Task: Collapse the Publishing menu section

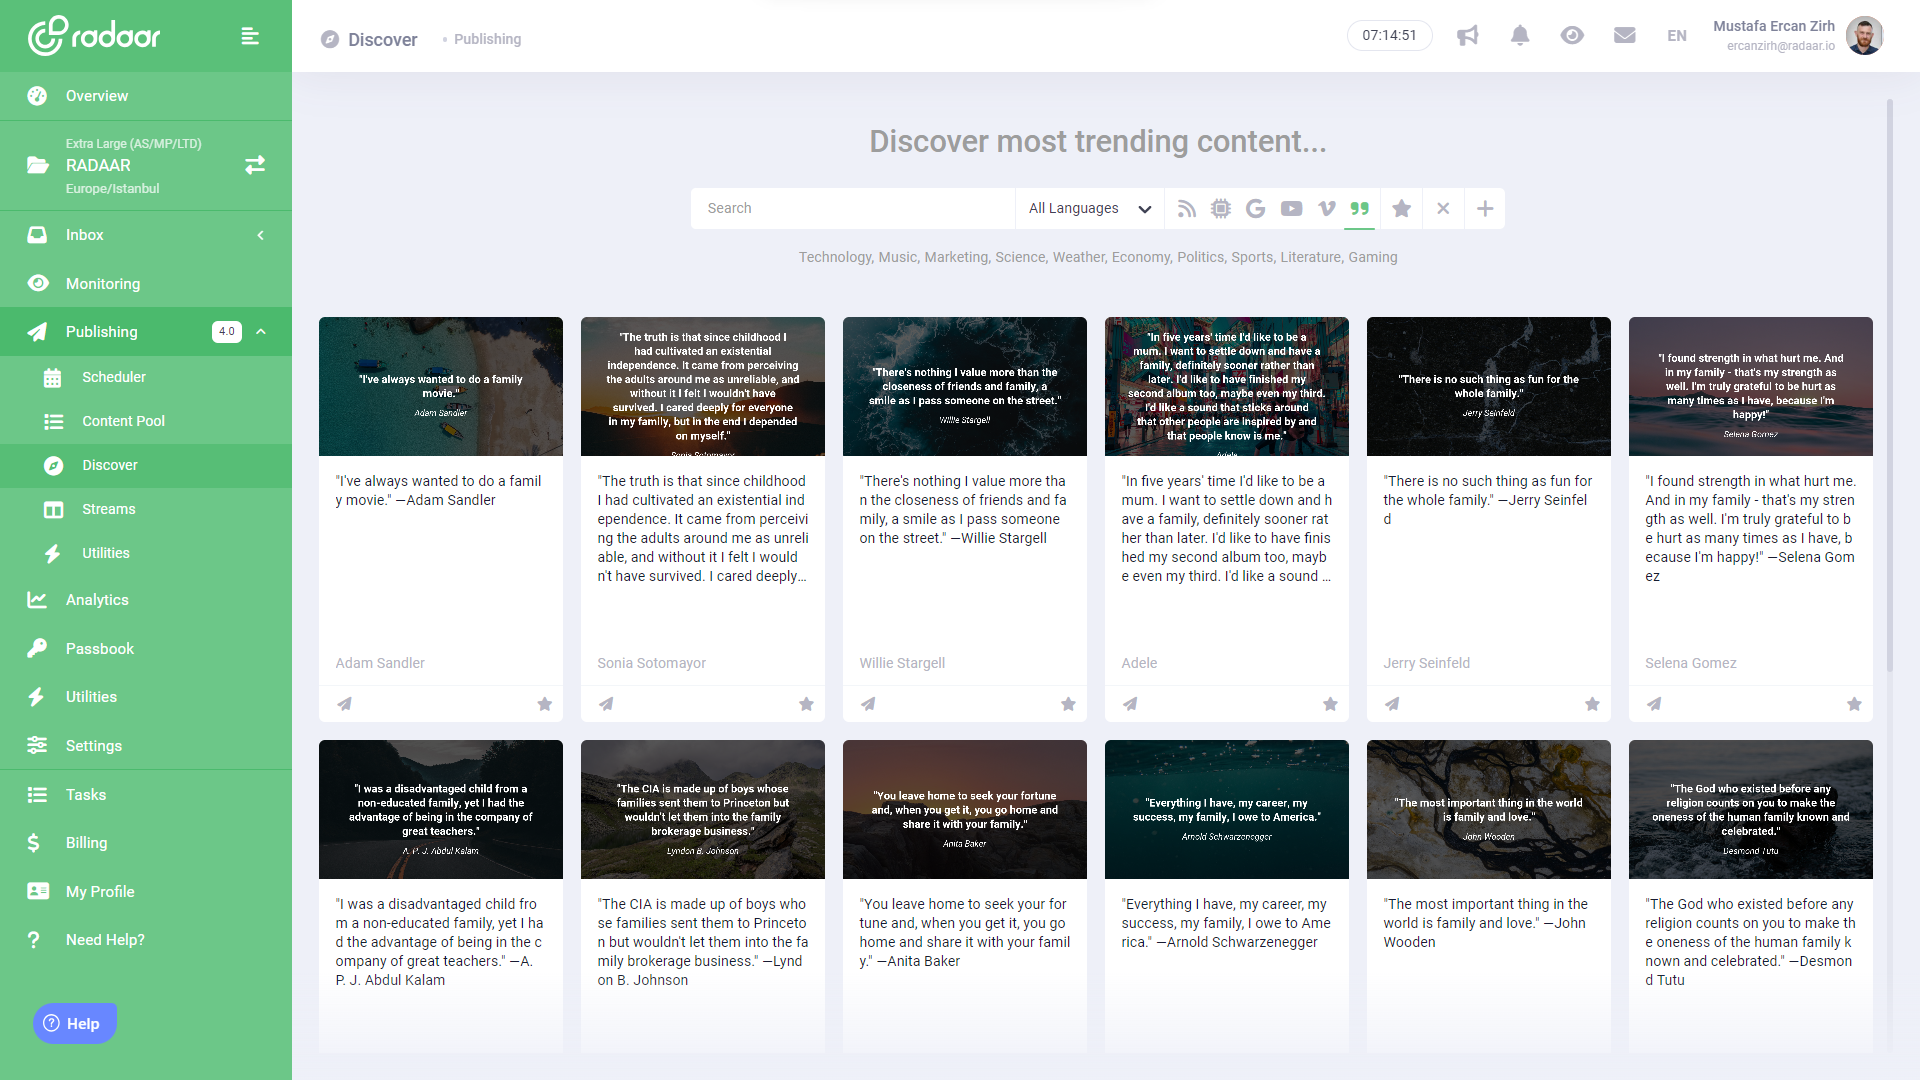Action: (261, 332)
